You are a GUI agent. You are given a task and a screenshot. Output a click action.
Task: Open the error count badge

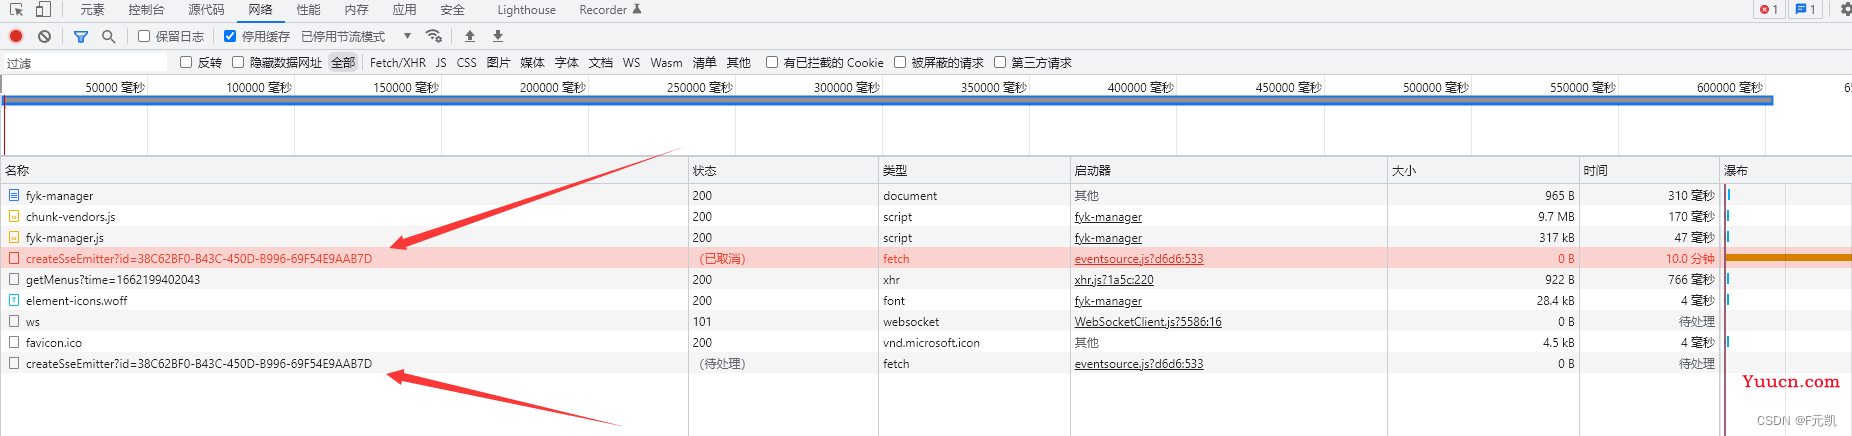click(x=1768, y=9)
